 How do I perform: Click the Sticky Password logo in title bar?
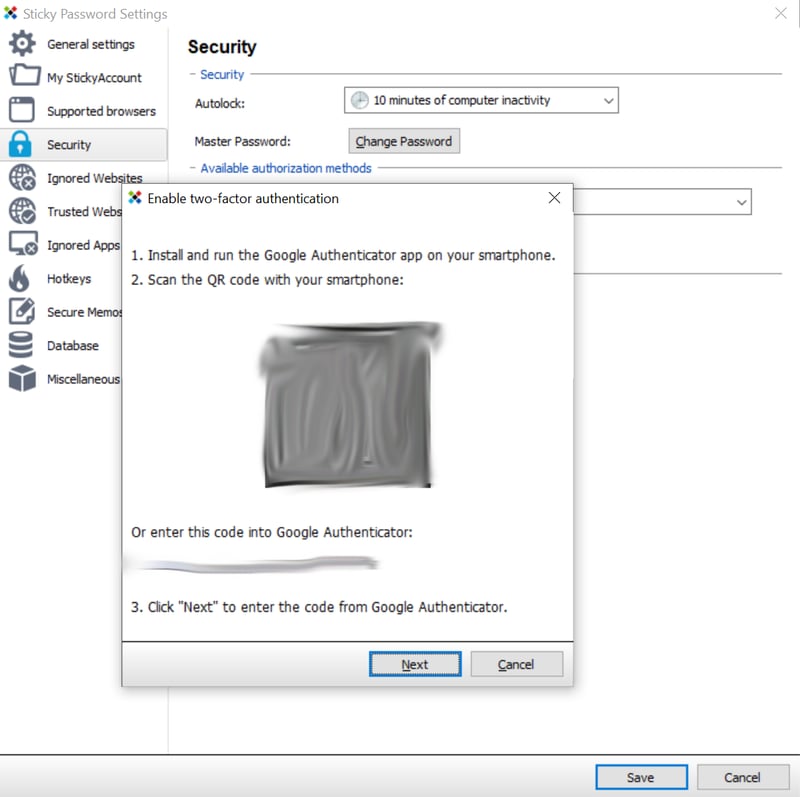11,13
